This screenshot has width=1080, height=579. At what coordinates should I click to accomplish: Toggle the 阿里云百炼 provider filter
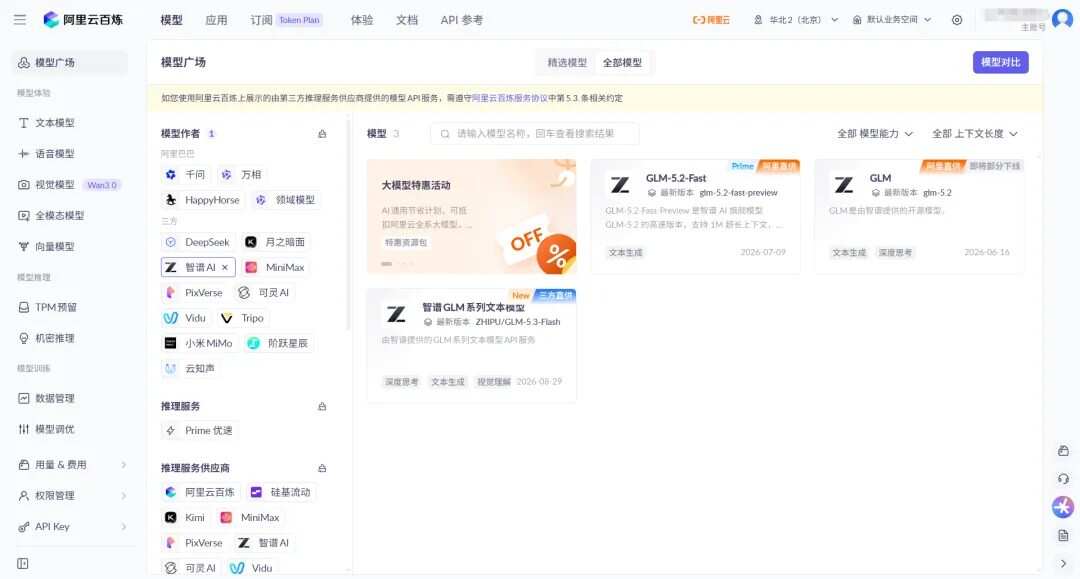pos(200,492)
